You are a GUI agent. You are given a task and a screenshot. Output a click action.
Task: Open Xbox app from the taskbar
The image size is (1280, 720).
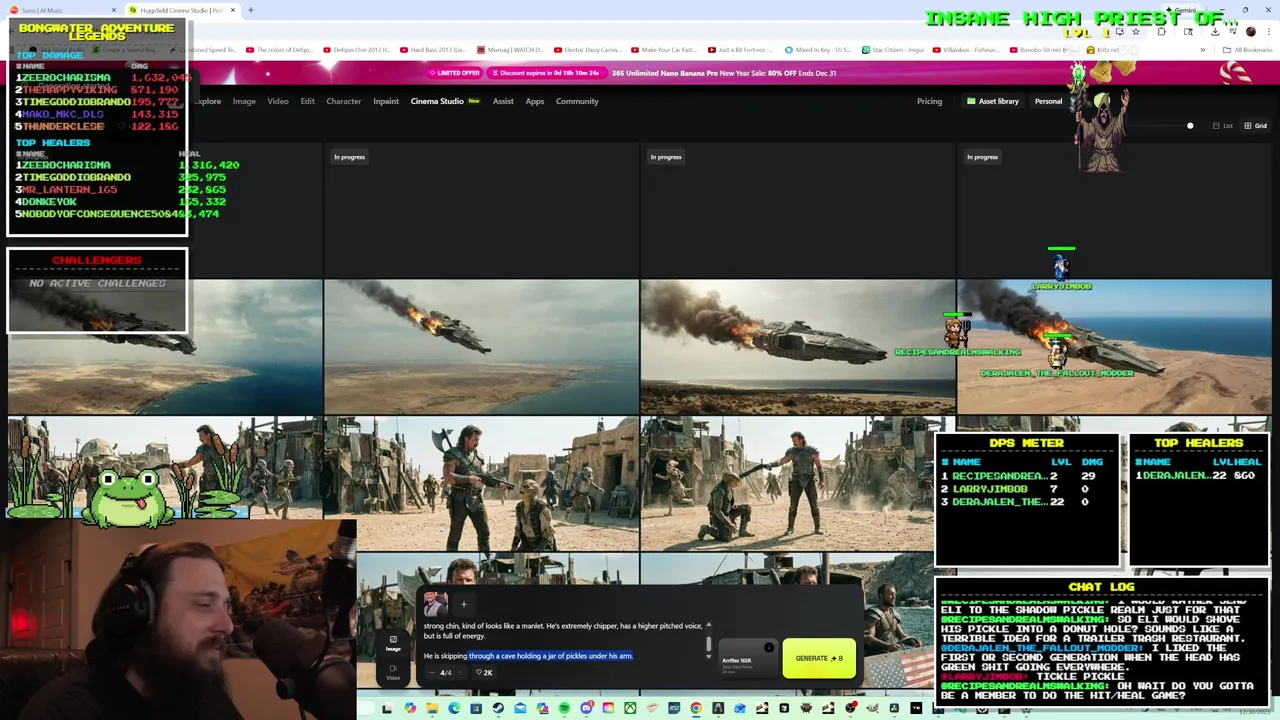coord(630,708)
